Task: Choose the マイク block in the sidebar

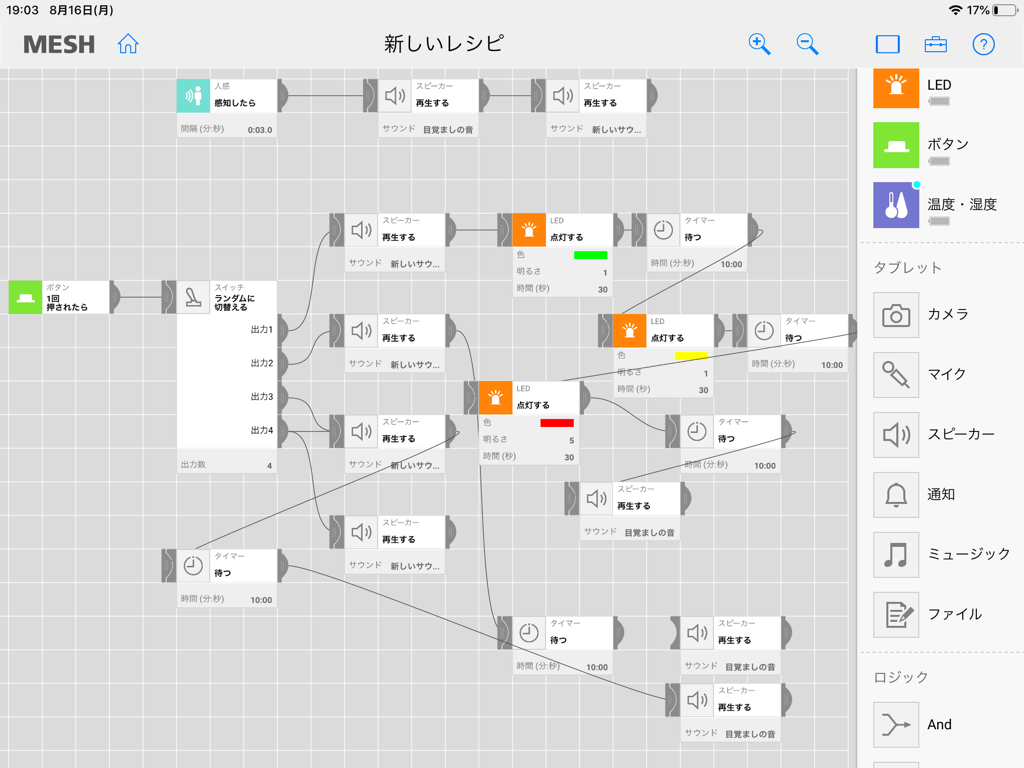Action: (x=896, y=375)
